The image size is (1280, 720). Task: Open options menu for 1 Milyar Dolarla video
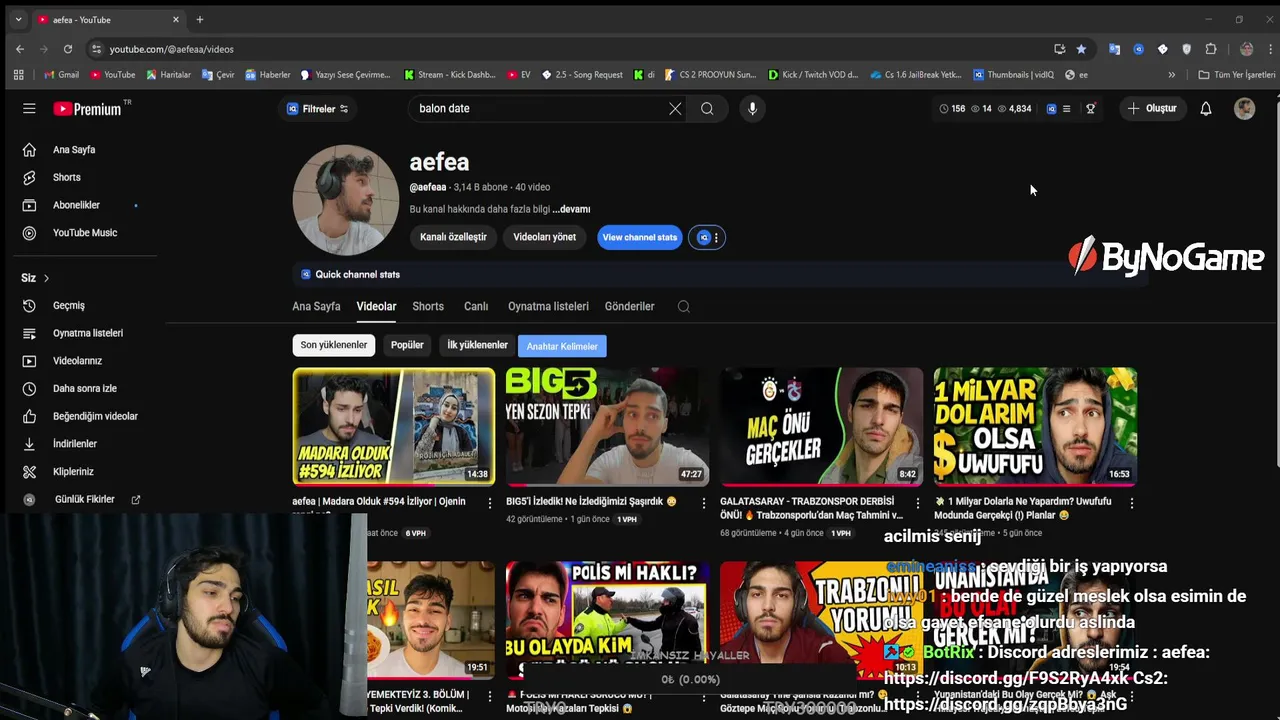tap(1131, 503)
